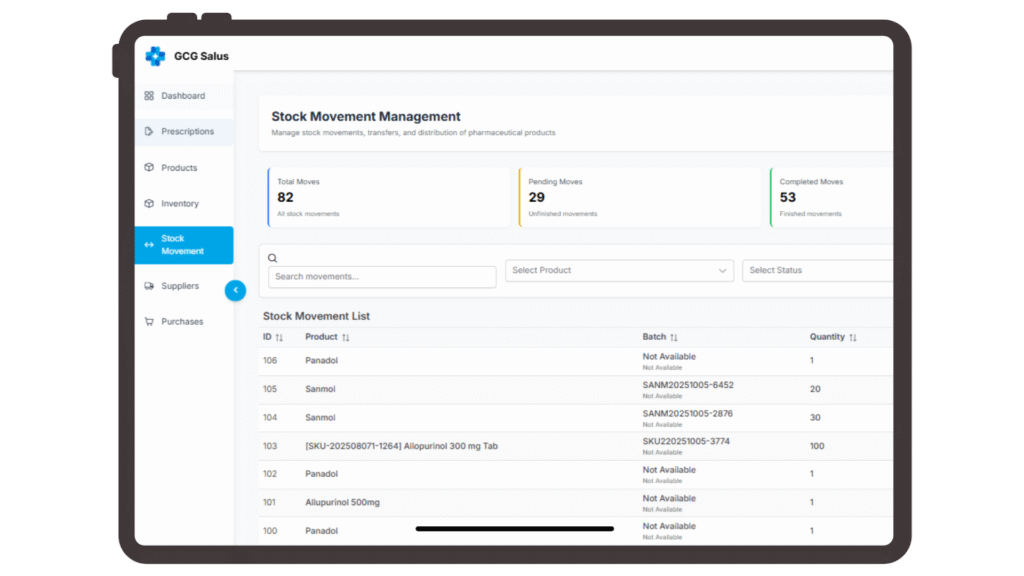1024x576 pixels.
Task: Click the Suppliers truck icon
Action: tap(149, 286)
